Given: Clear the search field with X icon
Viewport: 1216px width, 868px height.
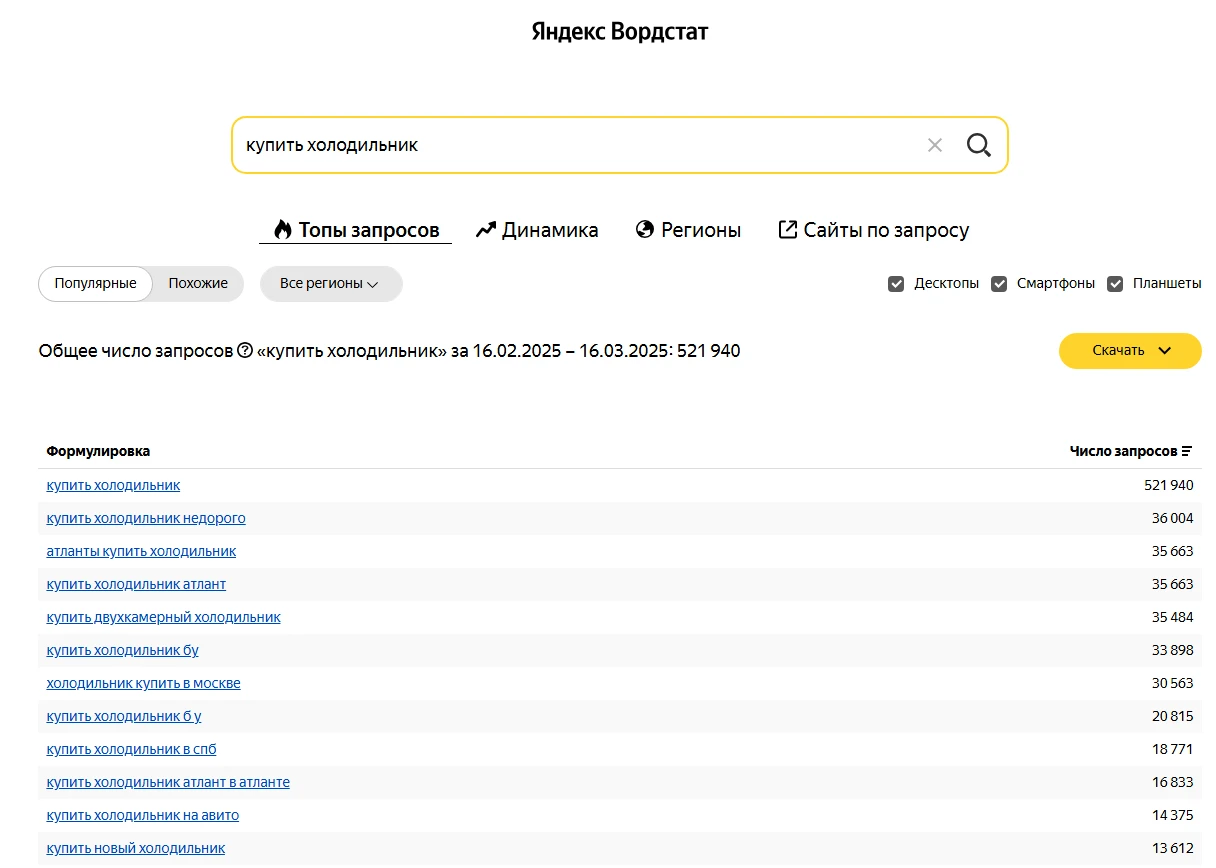Looking at the screenshot, I should click(935, 145).
